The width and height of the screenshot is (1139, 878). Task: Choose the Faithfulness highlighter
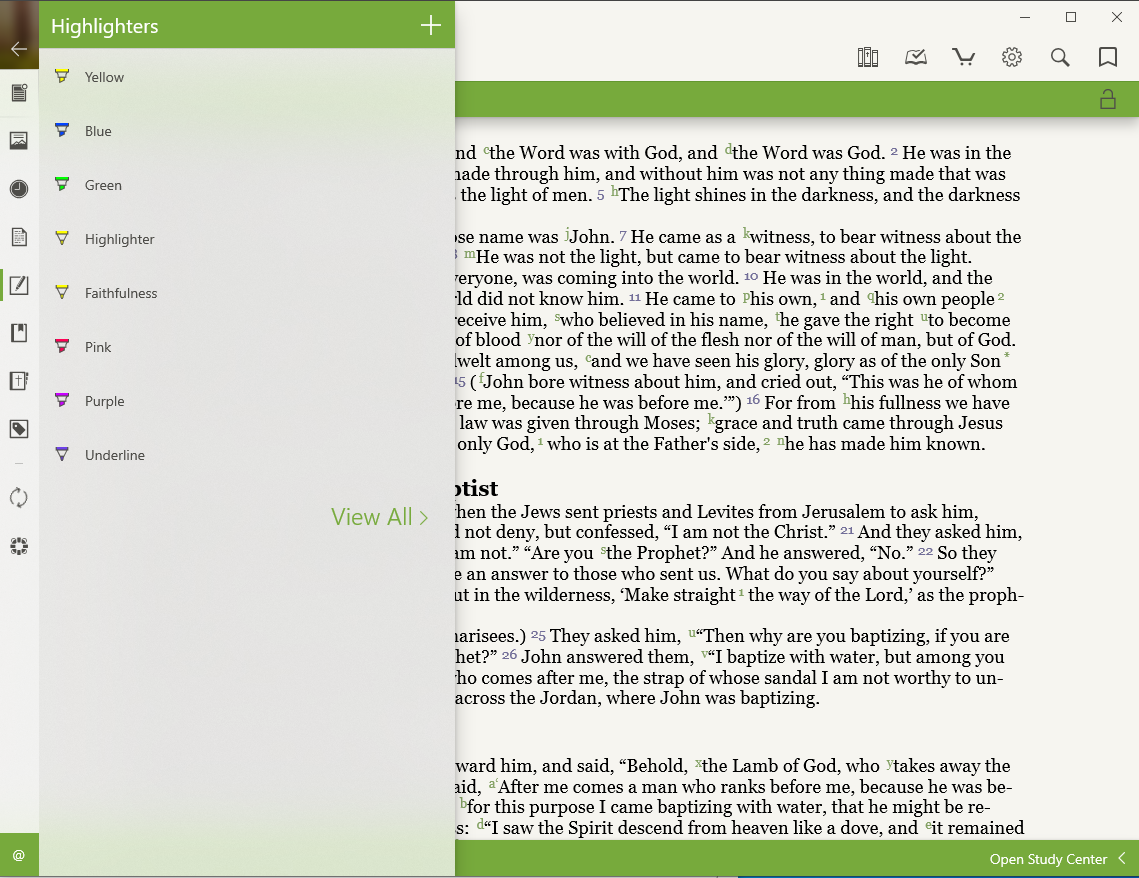[x=120, y=293]
